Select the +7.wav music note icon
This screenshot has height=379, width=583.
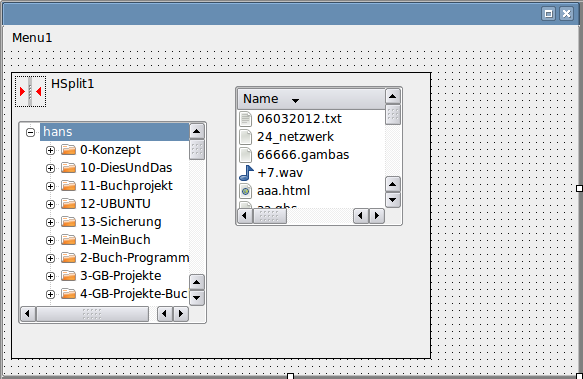246,173
